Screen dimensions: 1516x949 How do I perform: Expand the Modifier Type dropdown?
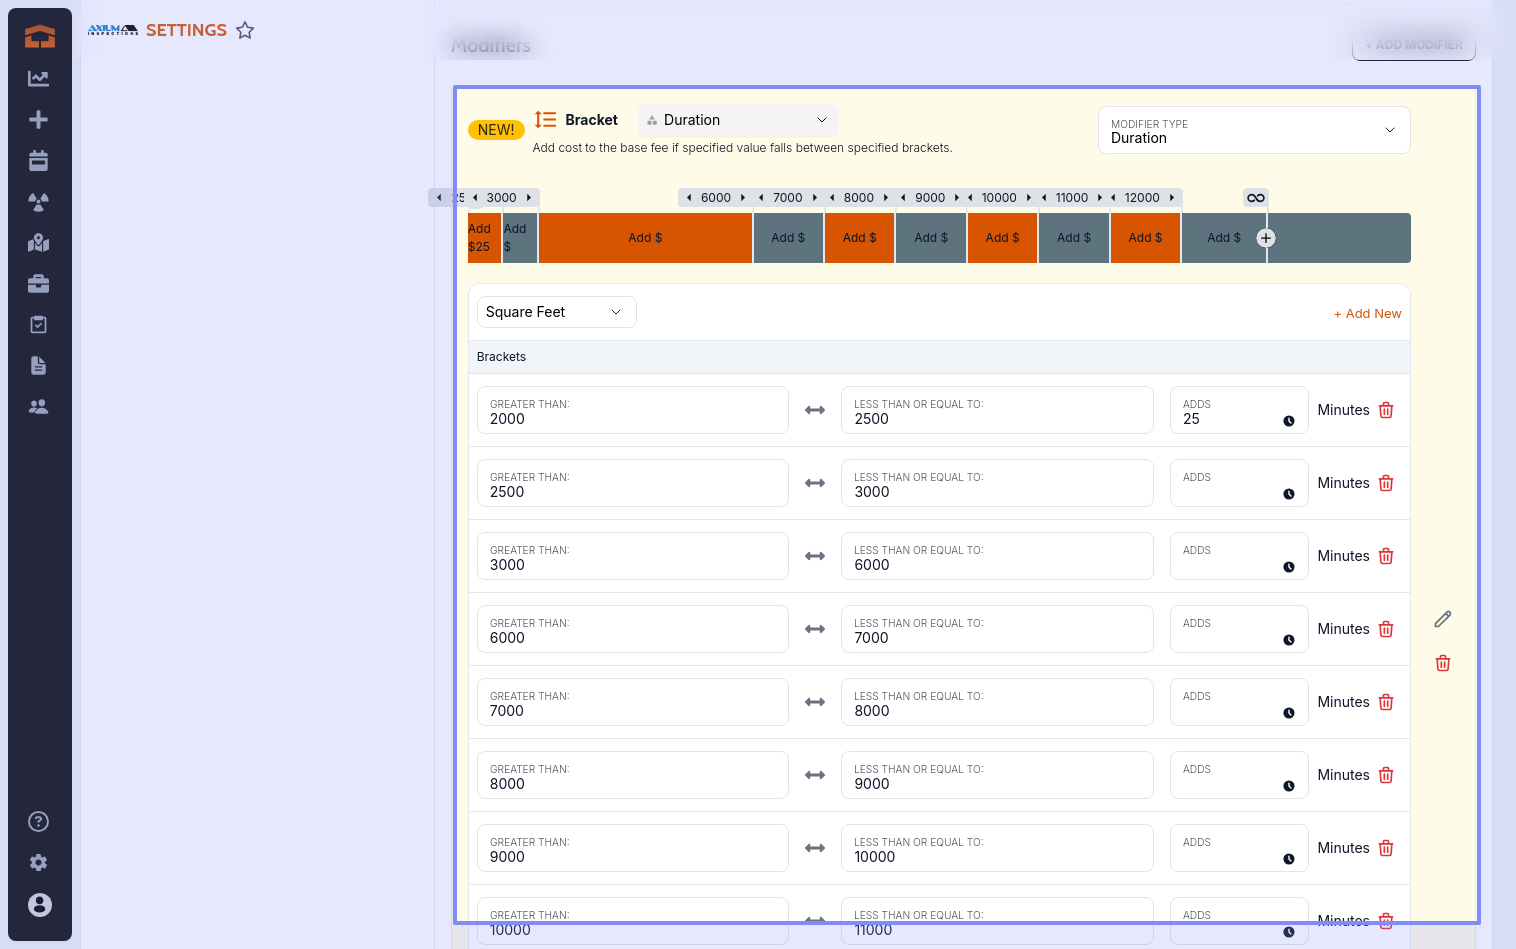click(x=1253, y=131)
